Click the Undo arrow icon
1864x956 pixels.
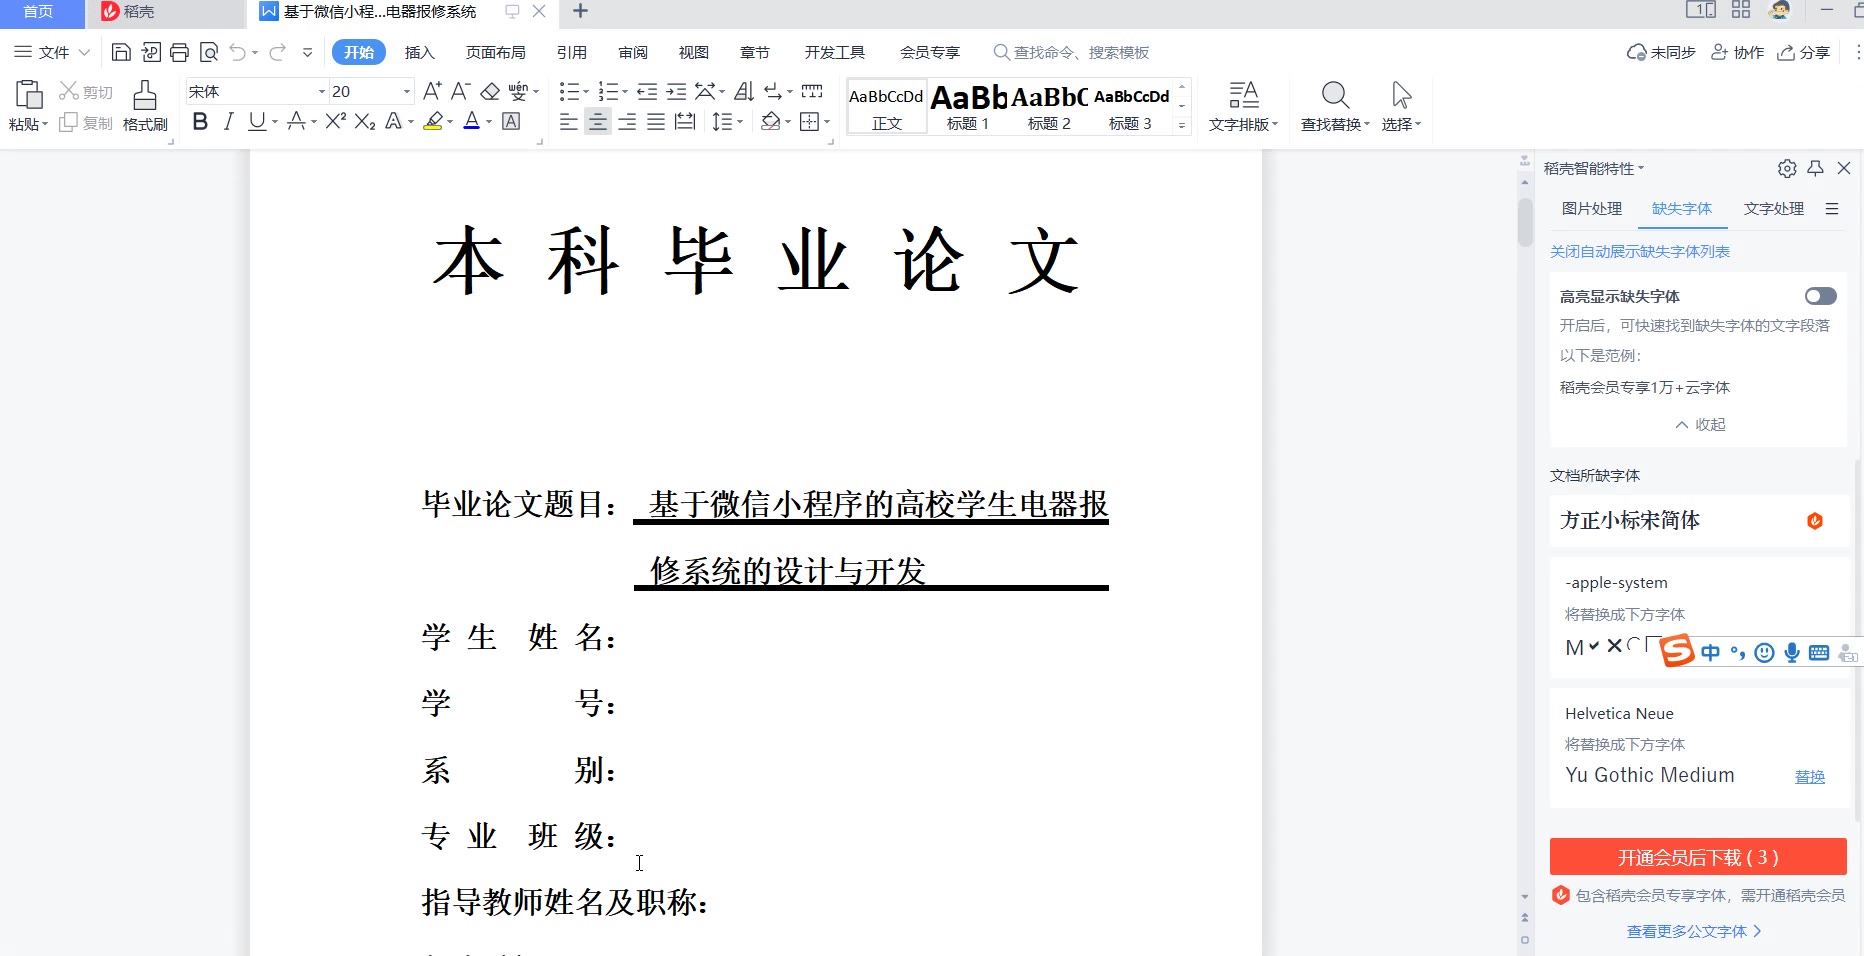237,52
